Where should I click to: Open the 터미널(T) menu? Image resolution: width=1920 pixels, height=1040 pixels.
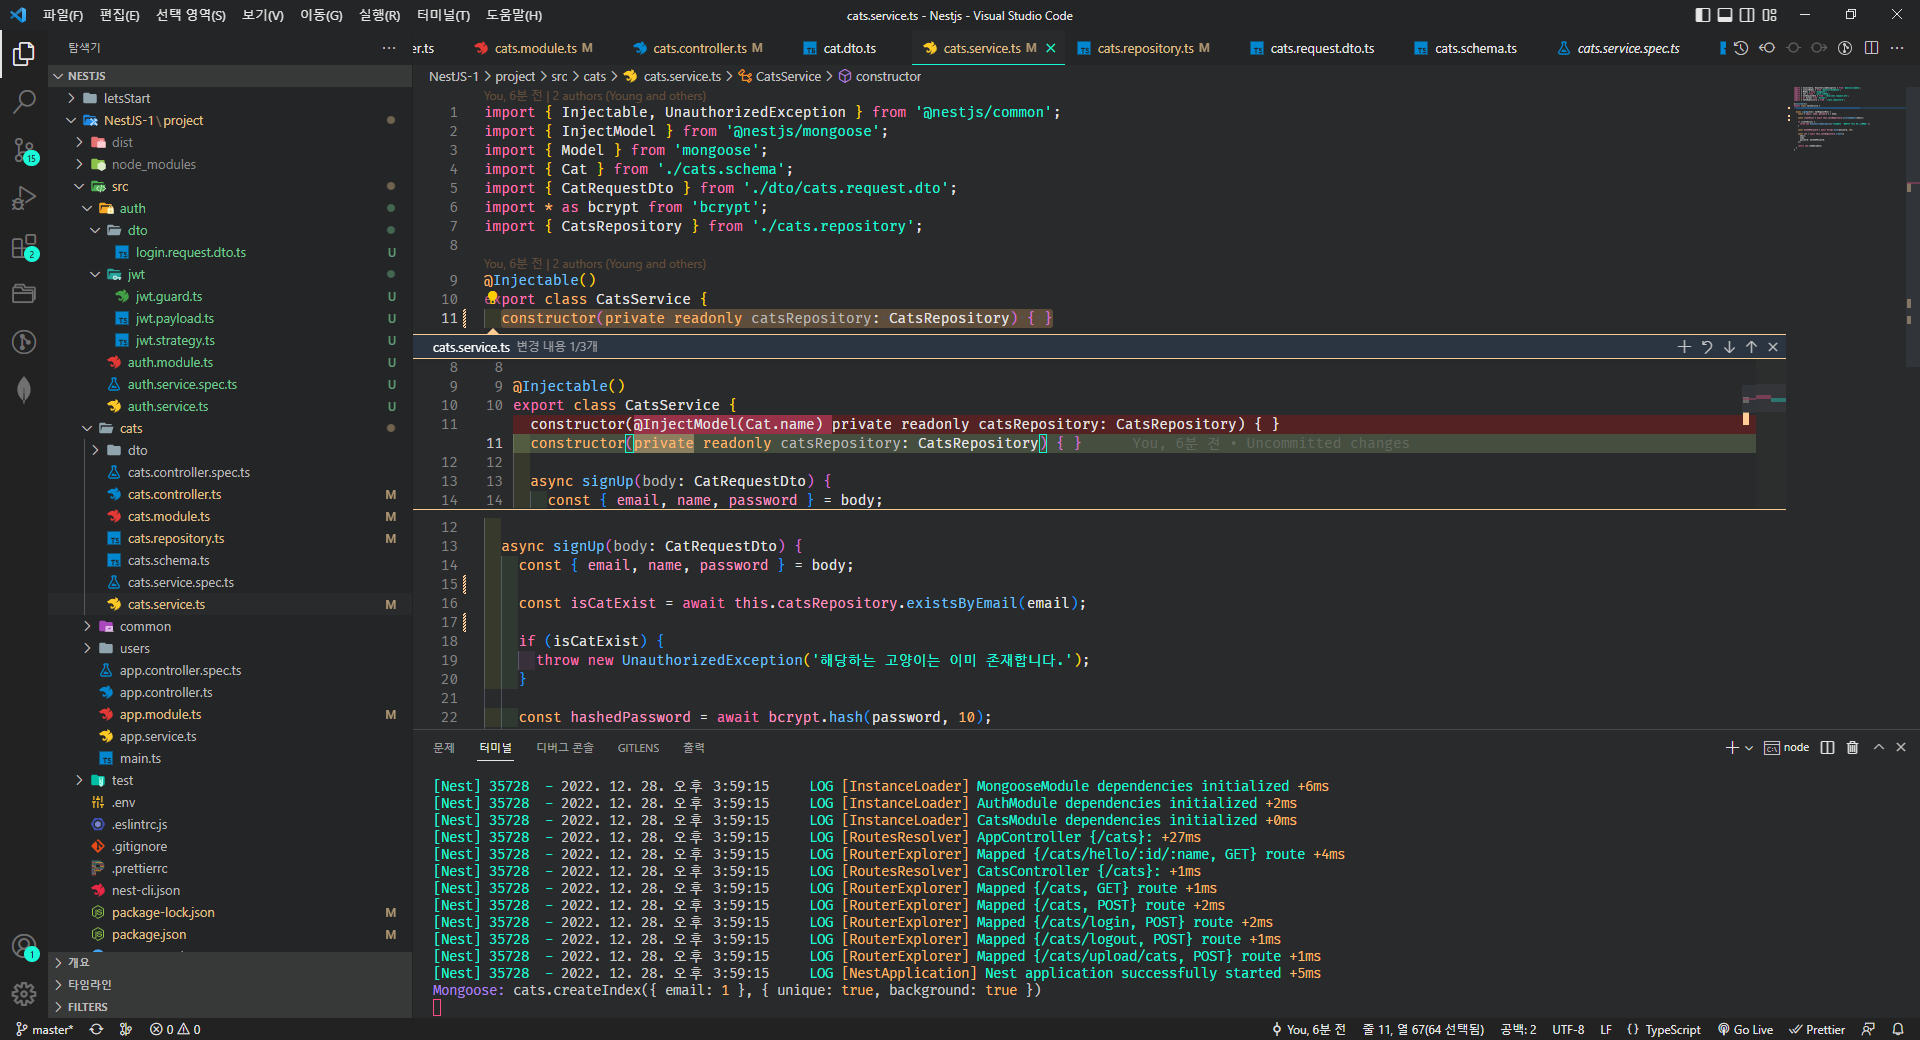pos(442,15)
